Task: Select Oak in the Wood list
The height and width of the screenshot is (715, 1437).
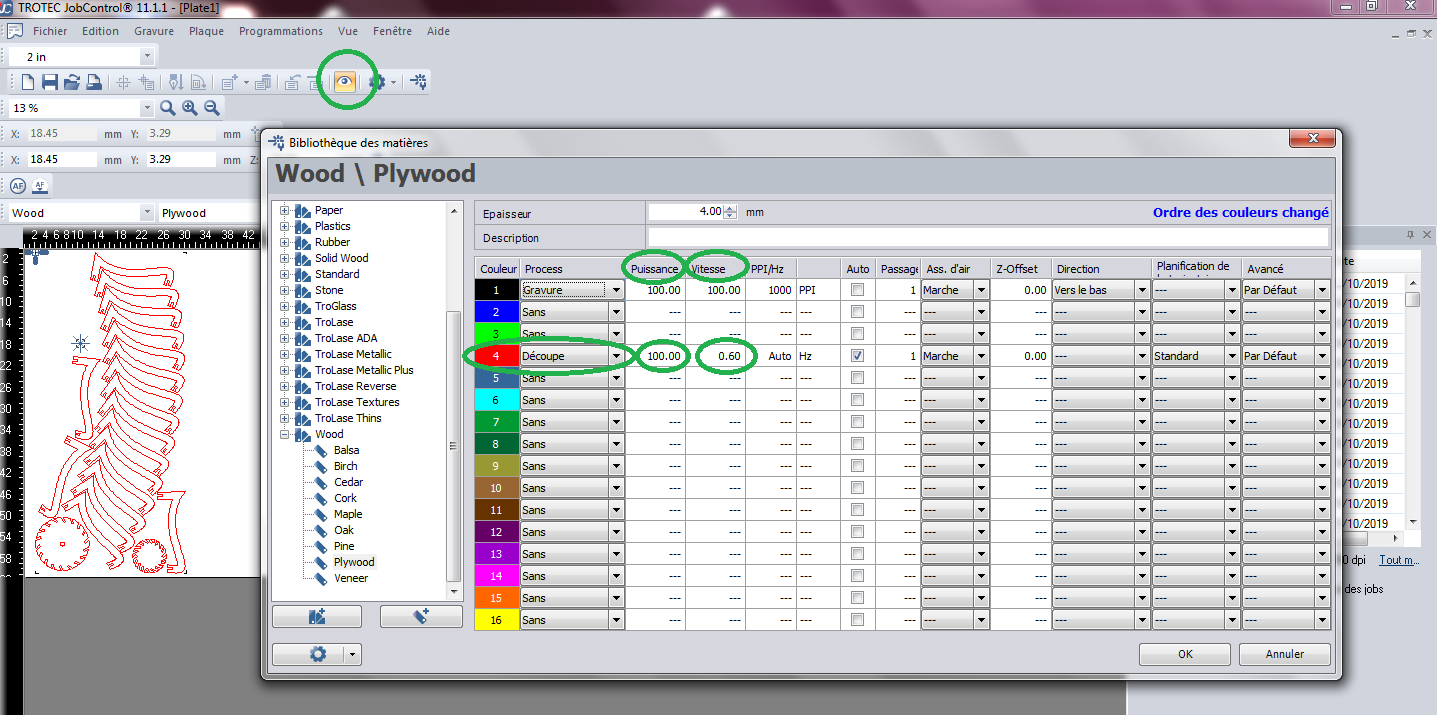Action: tap(344, 530)
